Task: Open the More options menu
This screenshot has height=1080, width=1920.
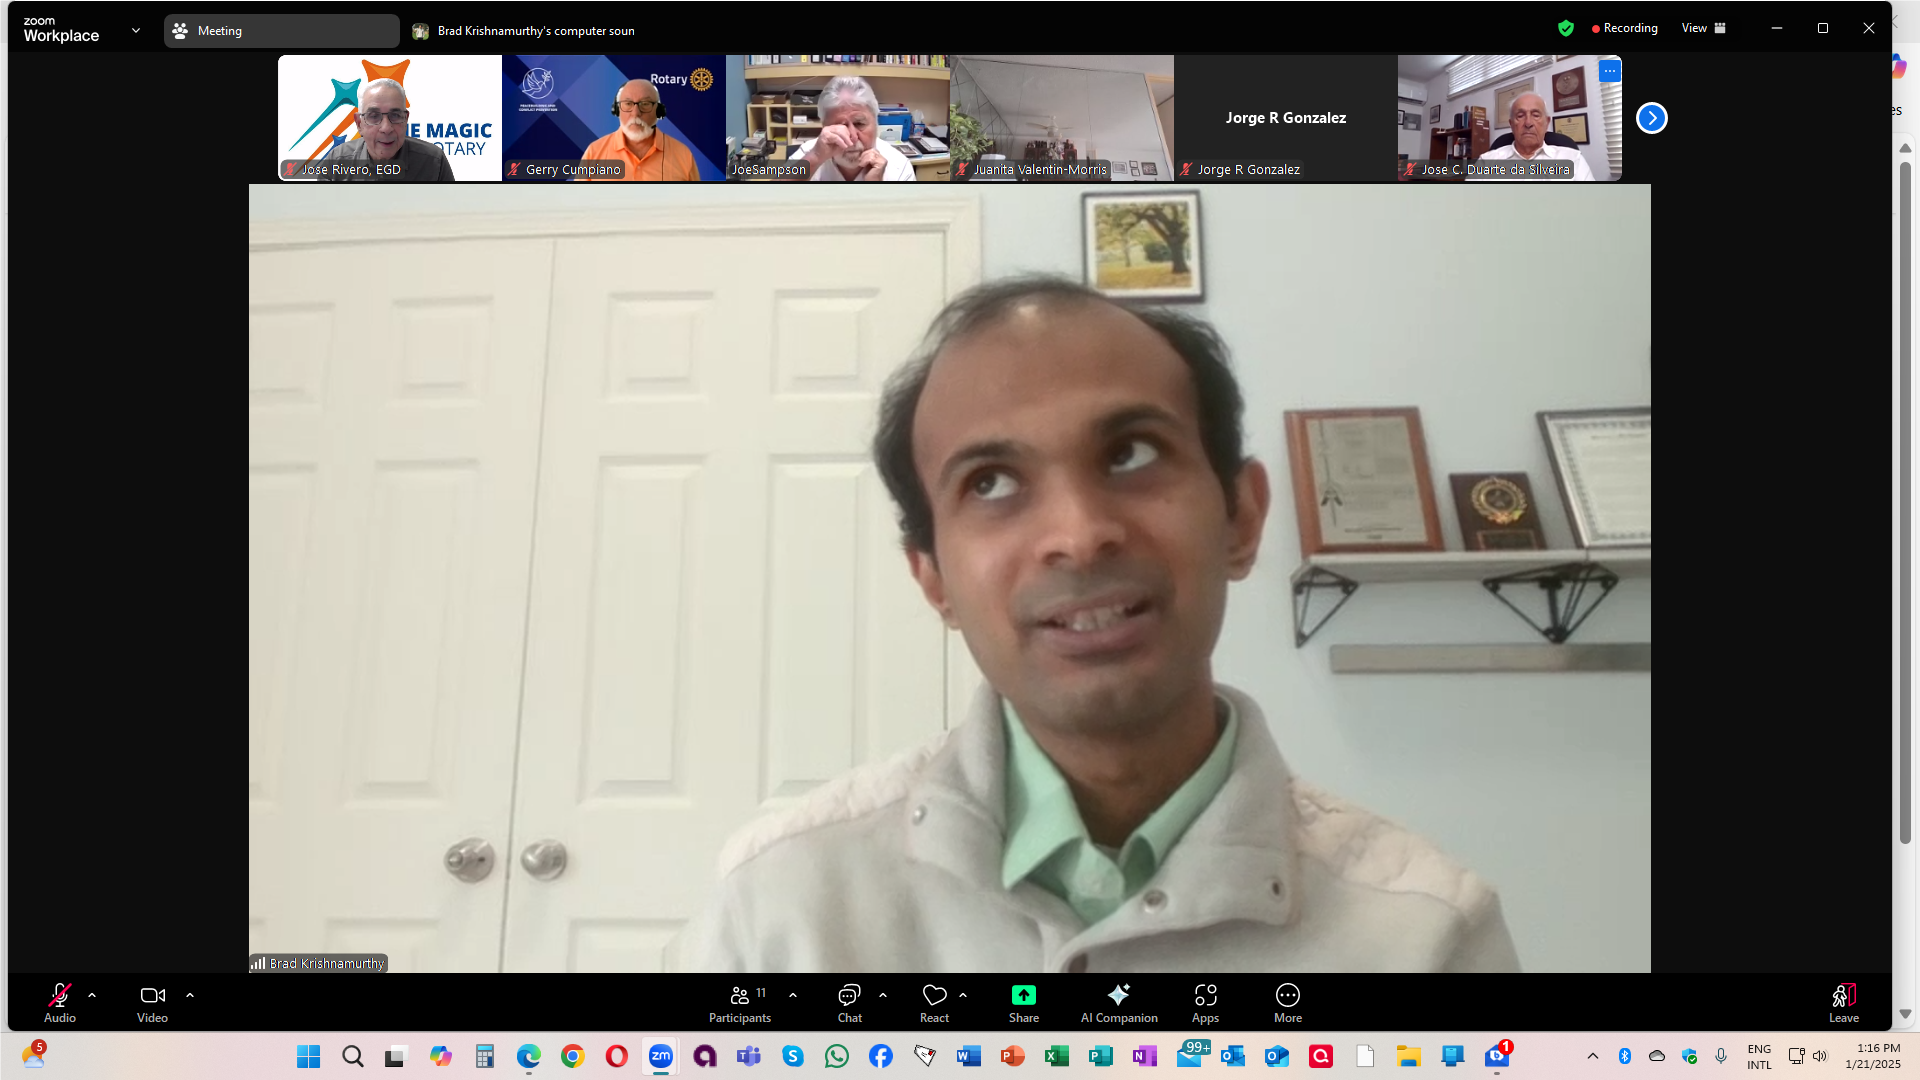Action: [x=1287, y=1002]
